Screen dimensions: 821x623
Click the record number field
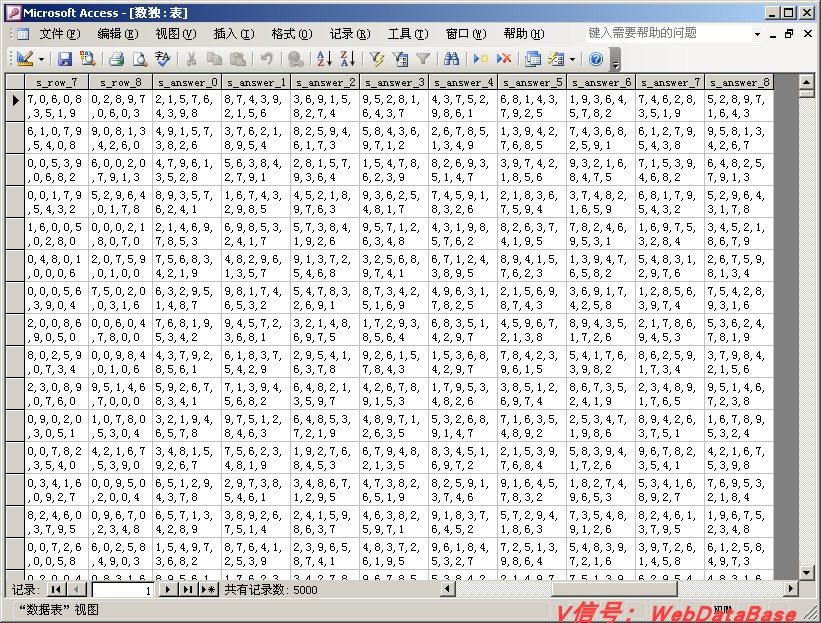[123, 591]
